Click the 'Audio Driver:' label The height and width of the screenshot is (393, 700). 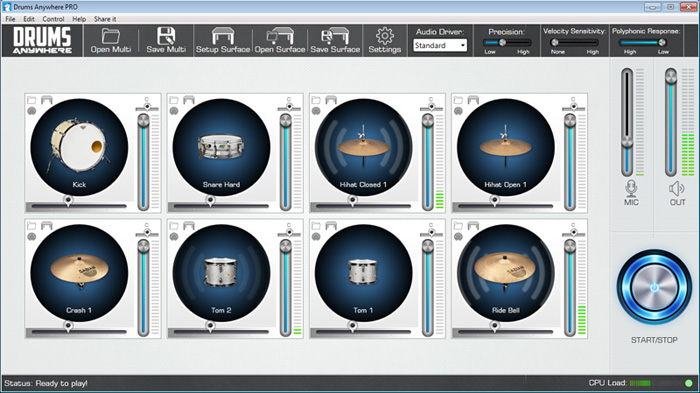tap(440, 32)
